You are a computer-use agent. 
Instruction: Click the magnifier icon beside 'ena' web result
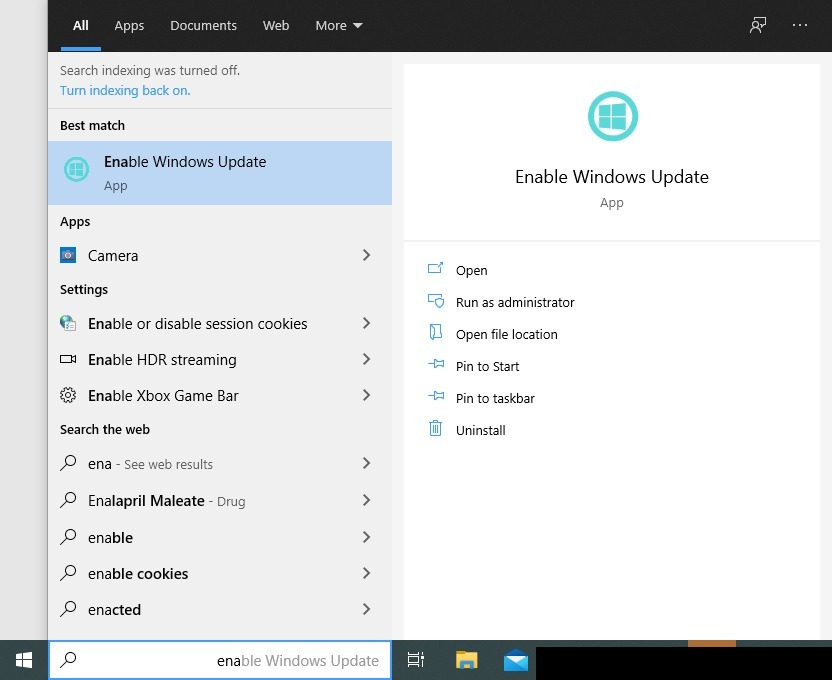[x=68, y=463]
